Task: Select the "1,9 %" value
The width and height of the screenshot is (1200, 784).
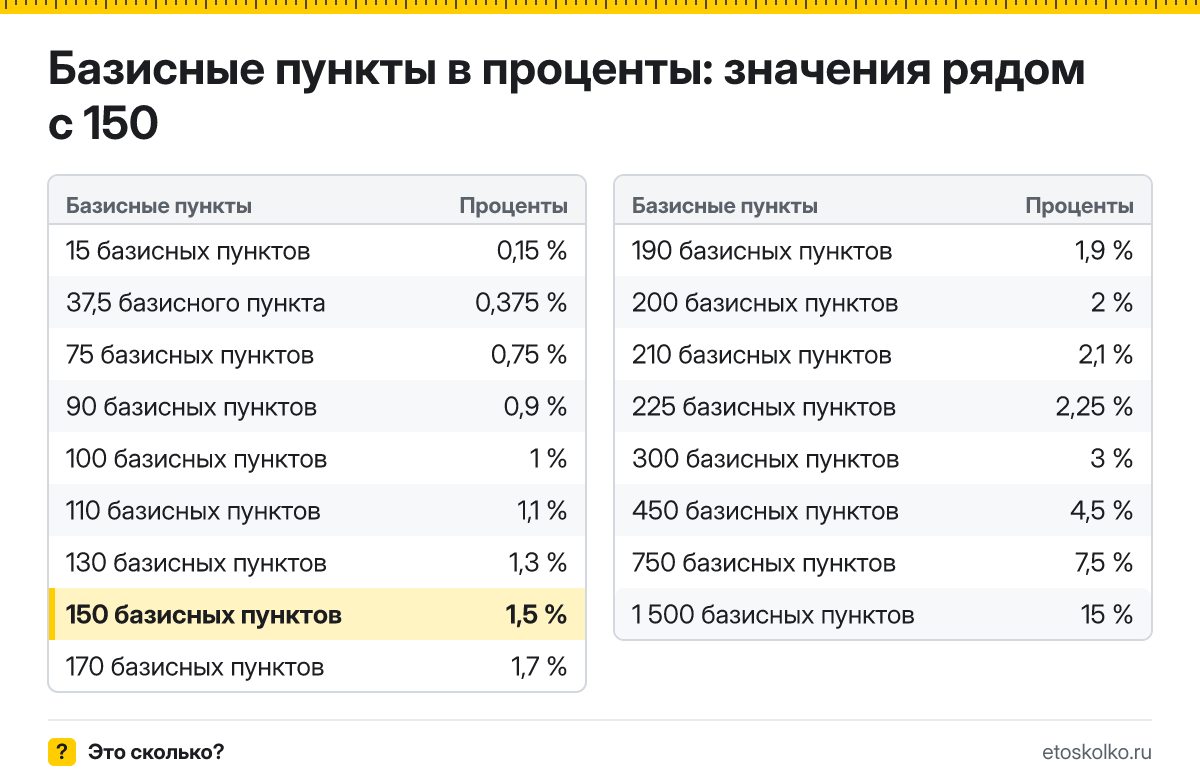Action: tap(1105, 251)
